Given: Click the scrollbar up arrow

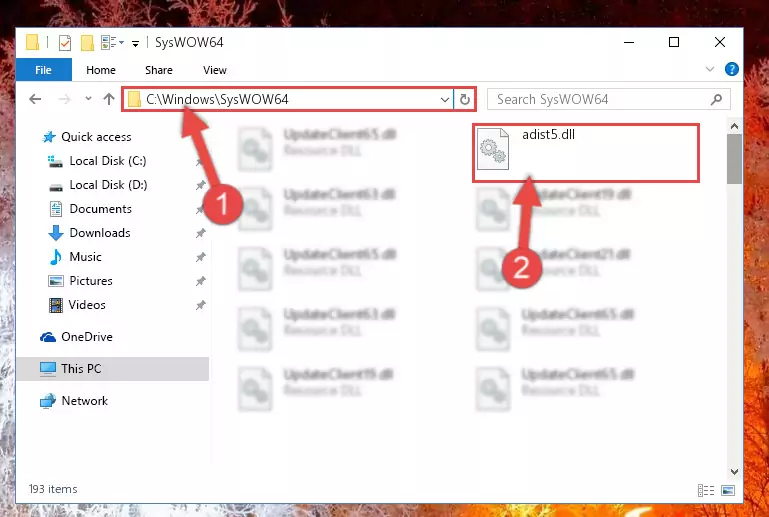Looking at the screenshot, I should pyautogui.click(x=734, y=127).
